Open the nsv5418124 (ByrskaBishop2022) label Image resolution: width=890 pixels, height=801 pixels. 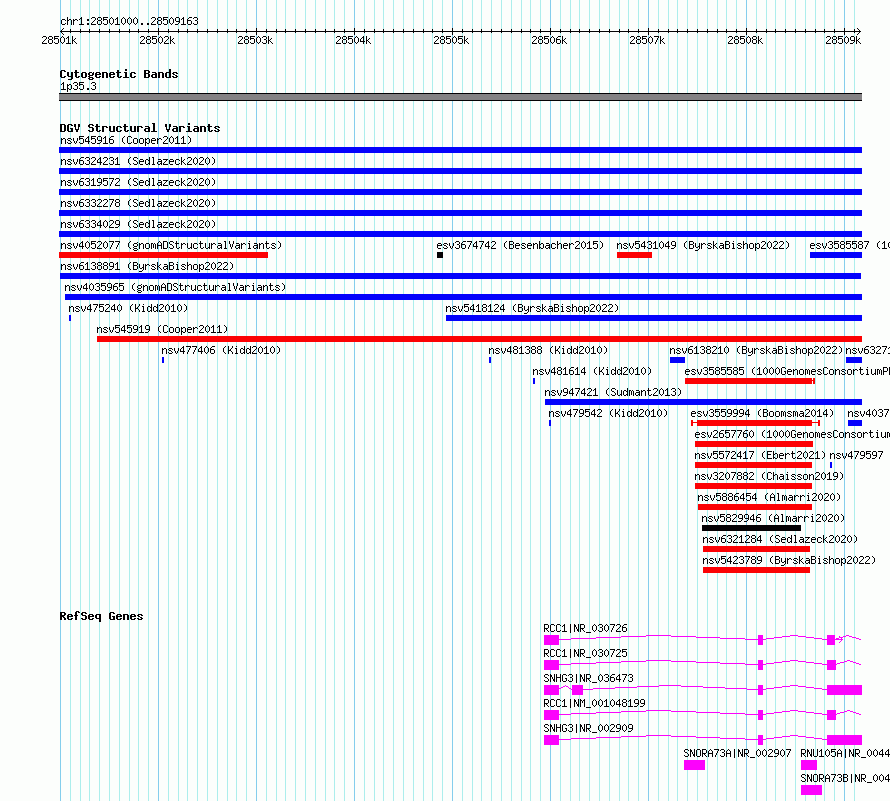[x=532, y=308]
